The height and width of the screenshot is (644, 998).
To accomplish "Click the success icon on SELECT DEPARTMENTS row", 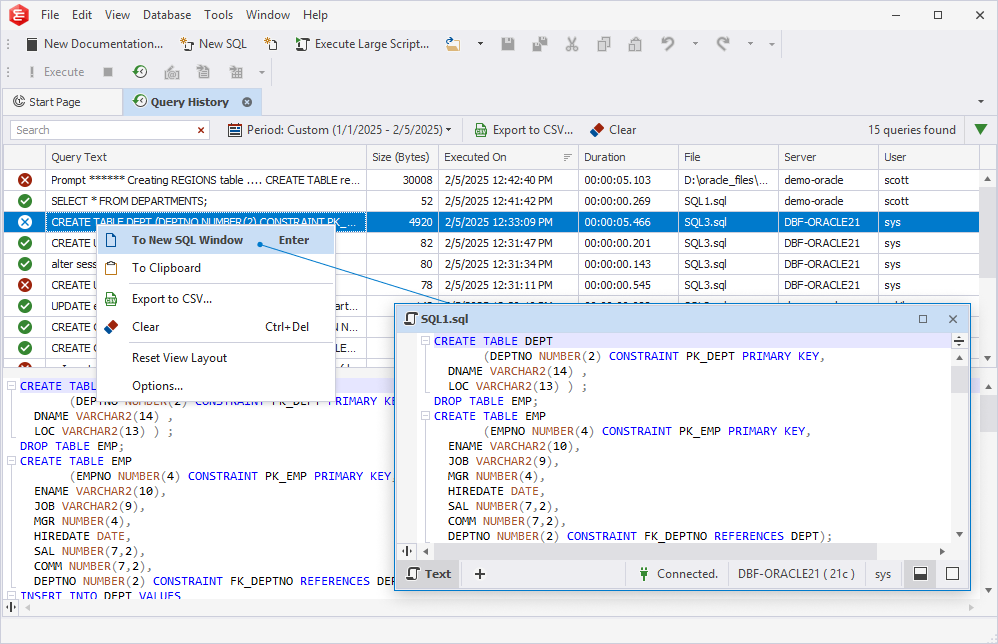I will [25, 201].
